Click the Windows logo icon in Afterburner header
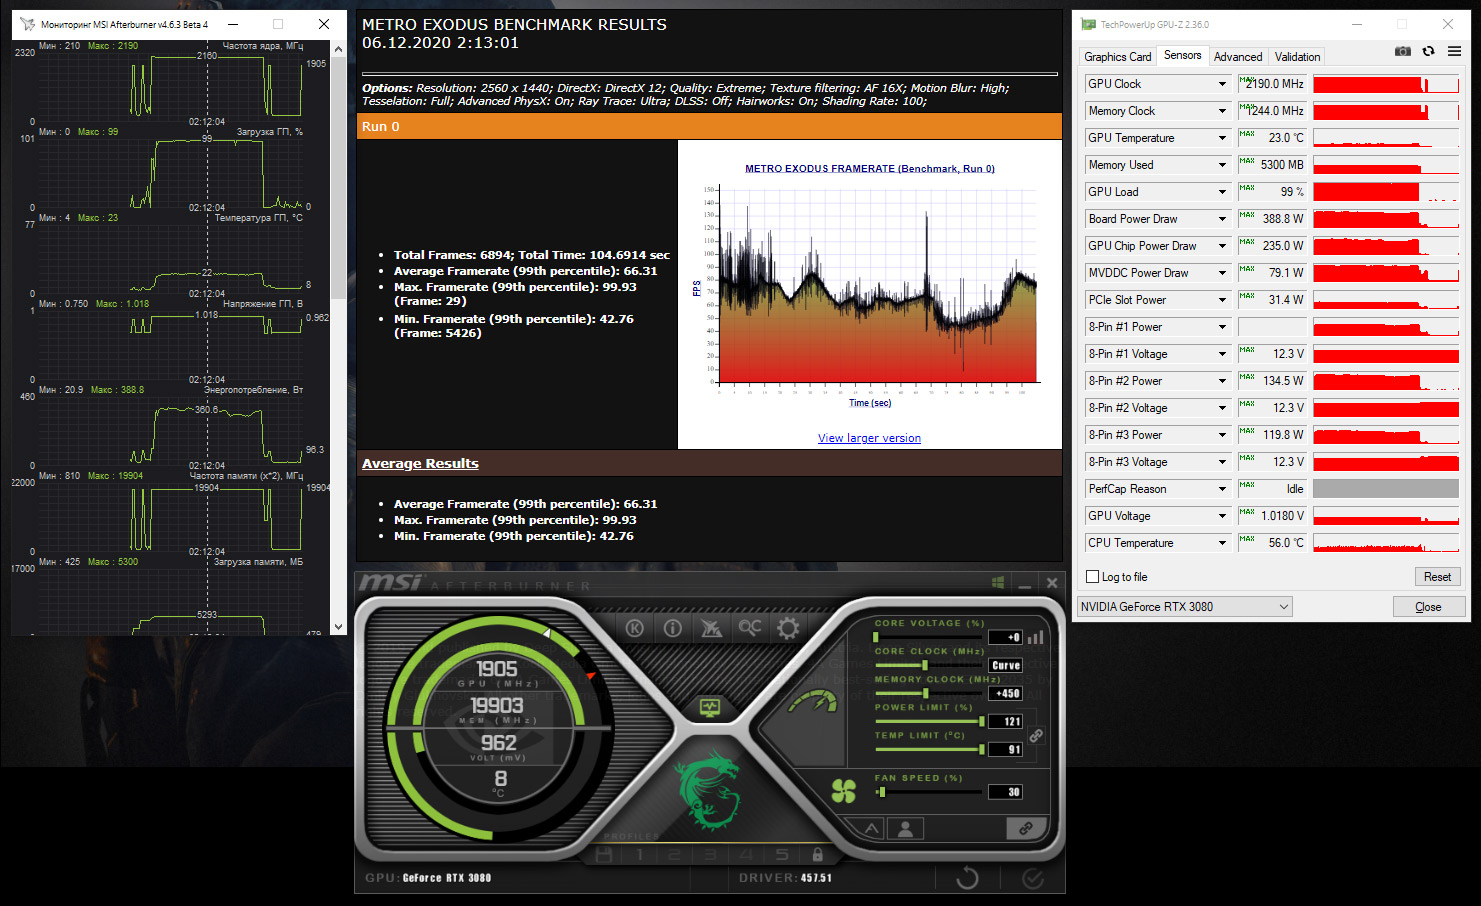The image size is (1481, 906). [x=998, y=582]
